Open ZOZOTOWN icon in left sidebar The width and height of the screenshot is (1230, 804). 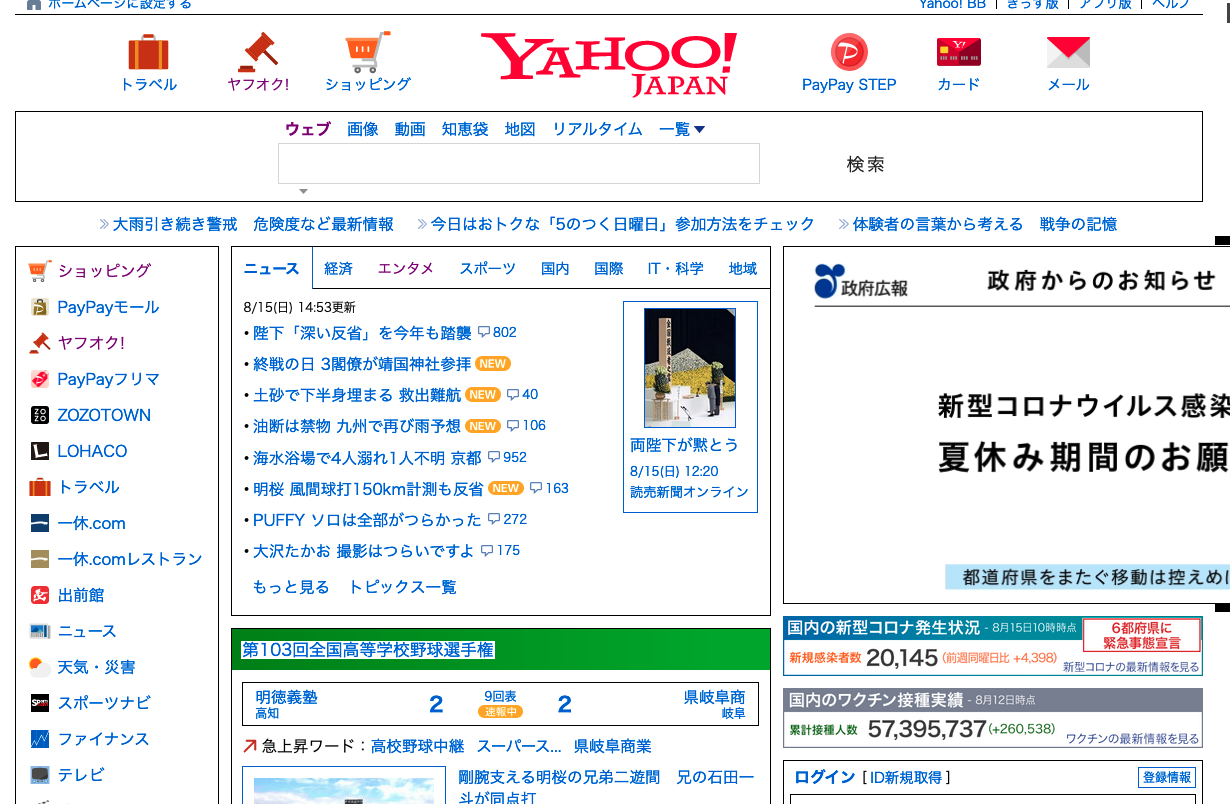(x=40, y=415)
